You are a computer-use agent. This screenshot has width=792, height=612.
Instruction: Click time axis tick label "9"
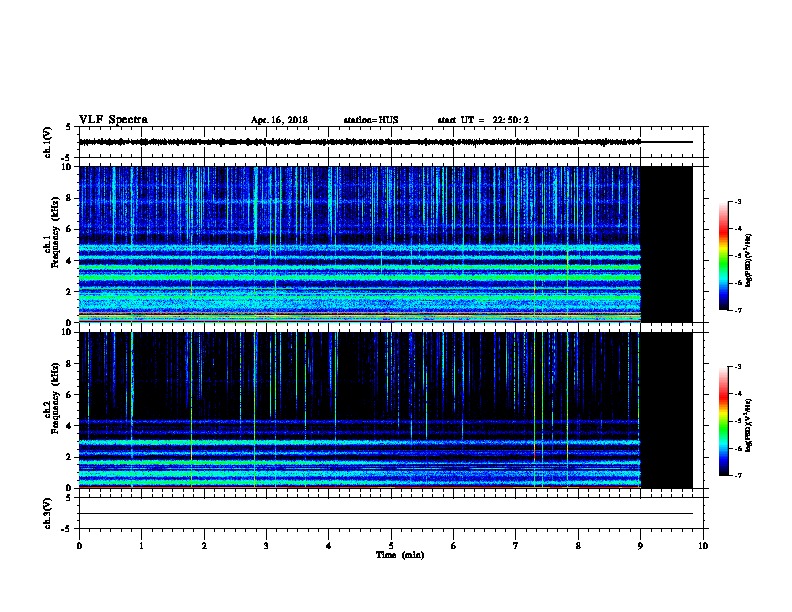(x=640, y=546)
